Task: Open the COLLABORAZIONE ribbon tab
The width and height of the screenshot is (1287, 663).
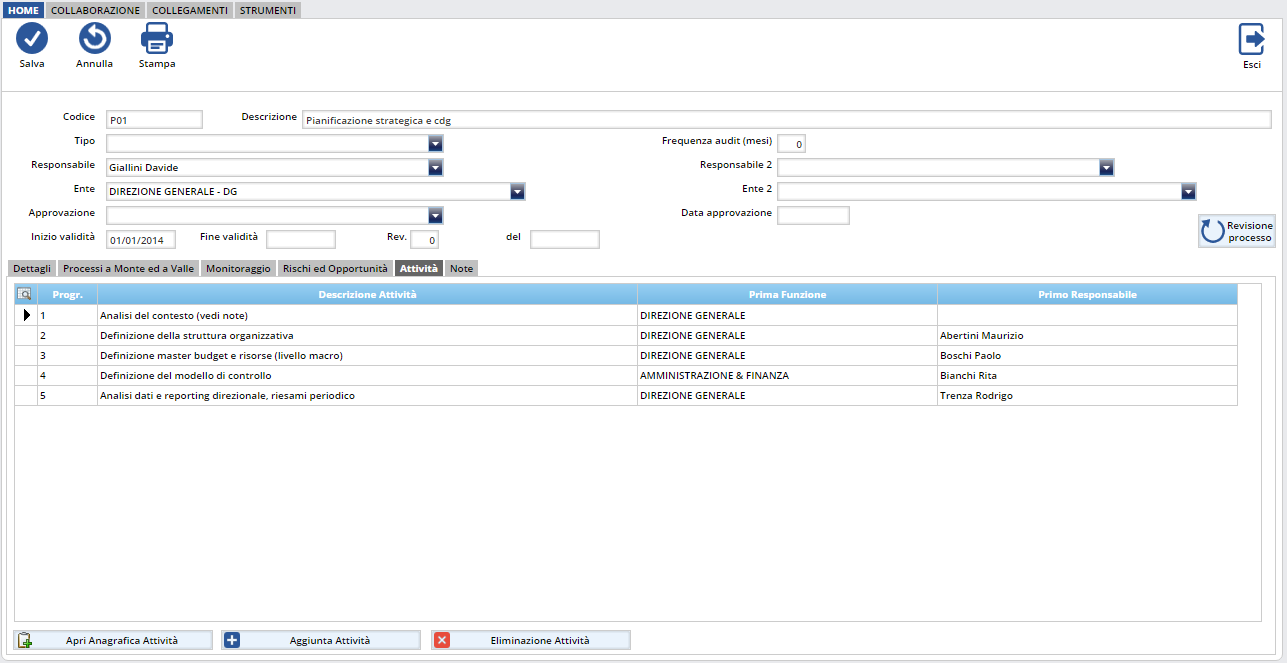Action: pyautogui.click(x=95, y=10)
